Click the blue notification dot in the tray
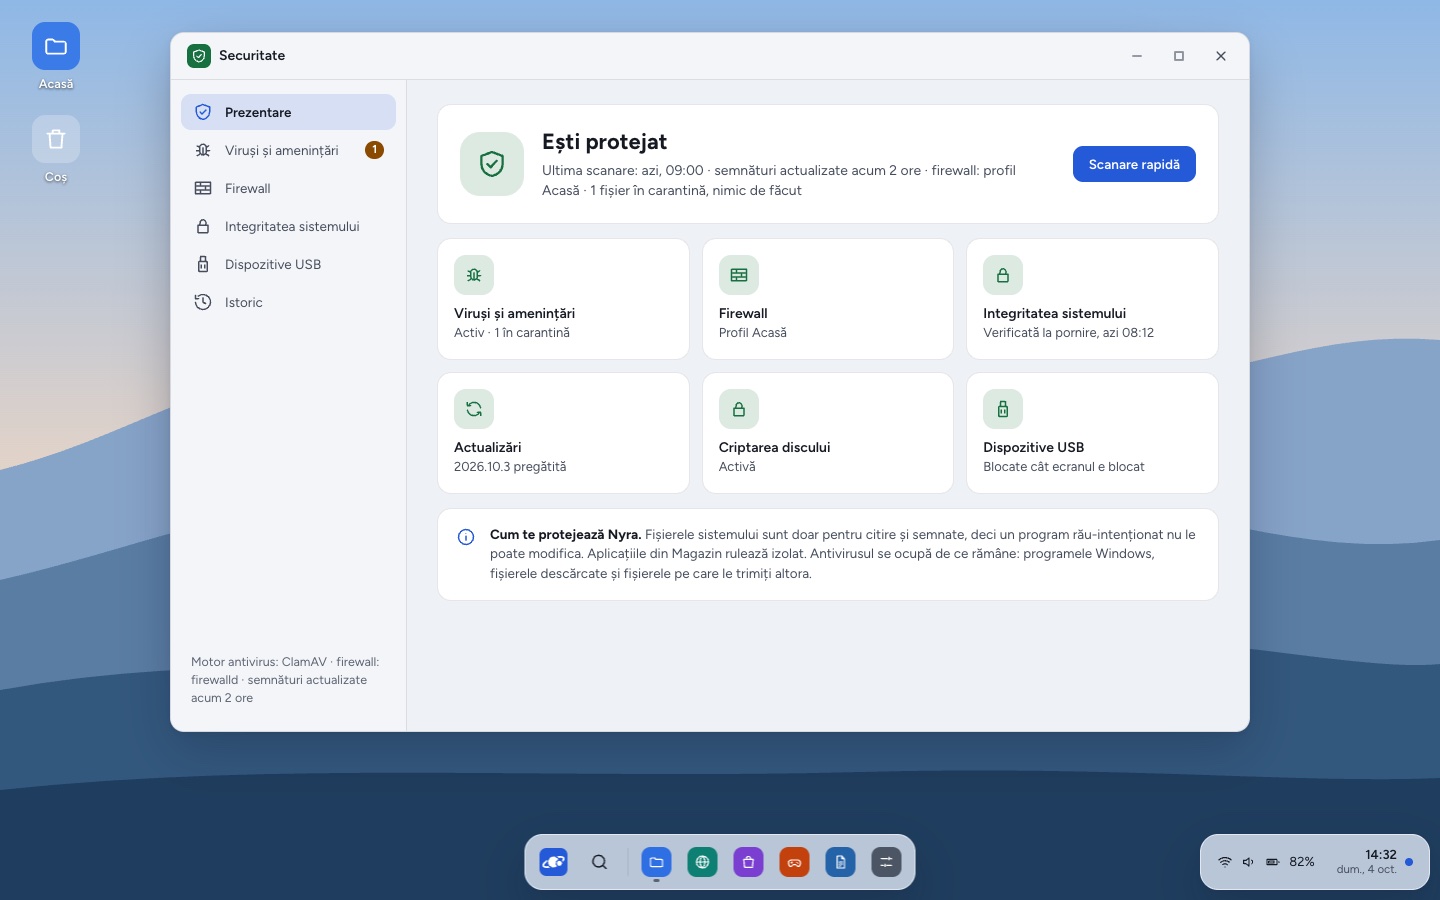1440x900 pixels. click(1409, 862)
